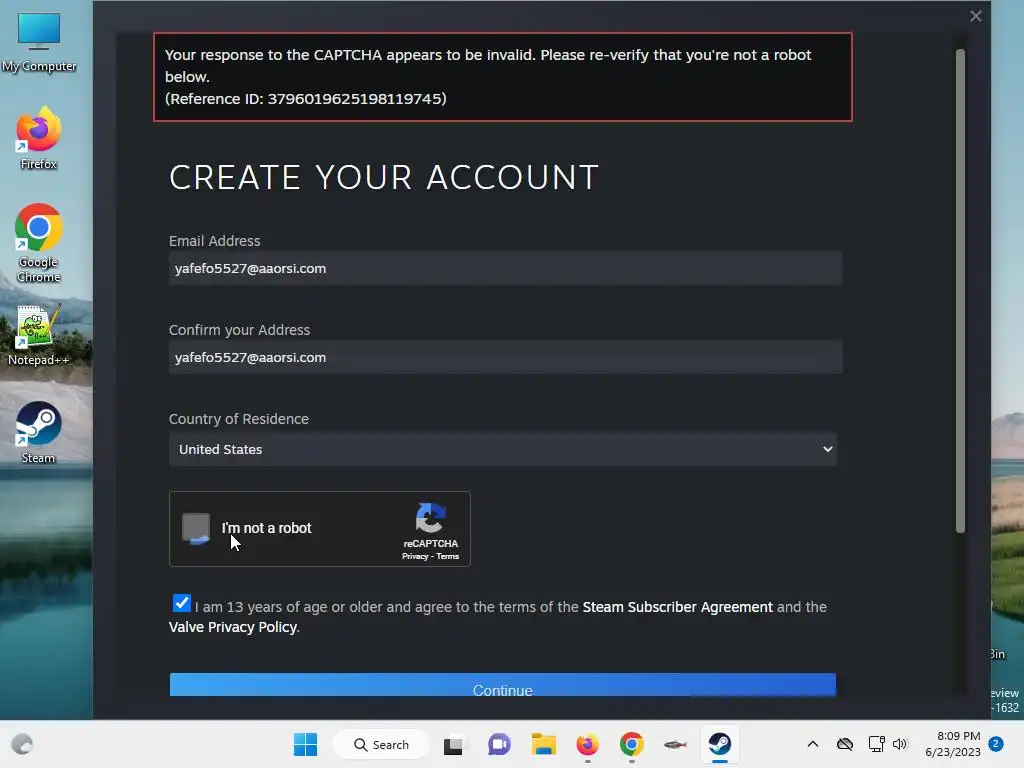
Task: Switch to Chrome in the taskbar
Action: pos(632,744)
